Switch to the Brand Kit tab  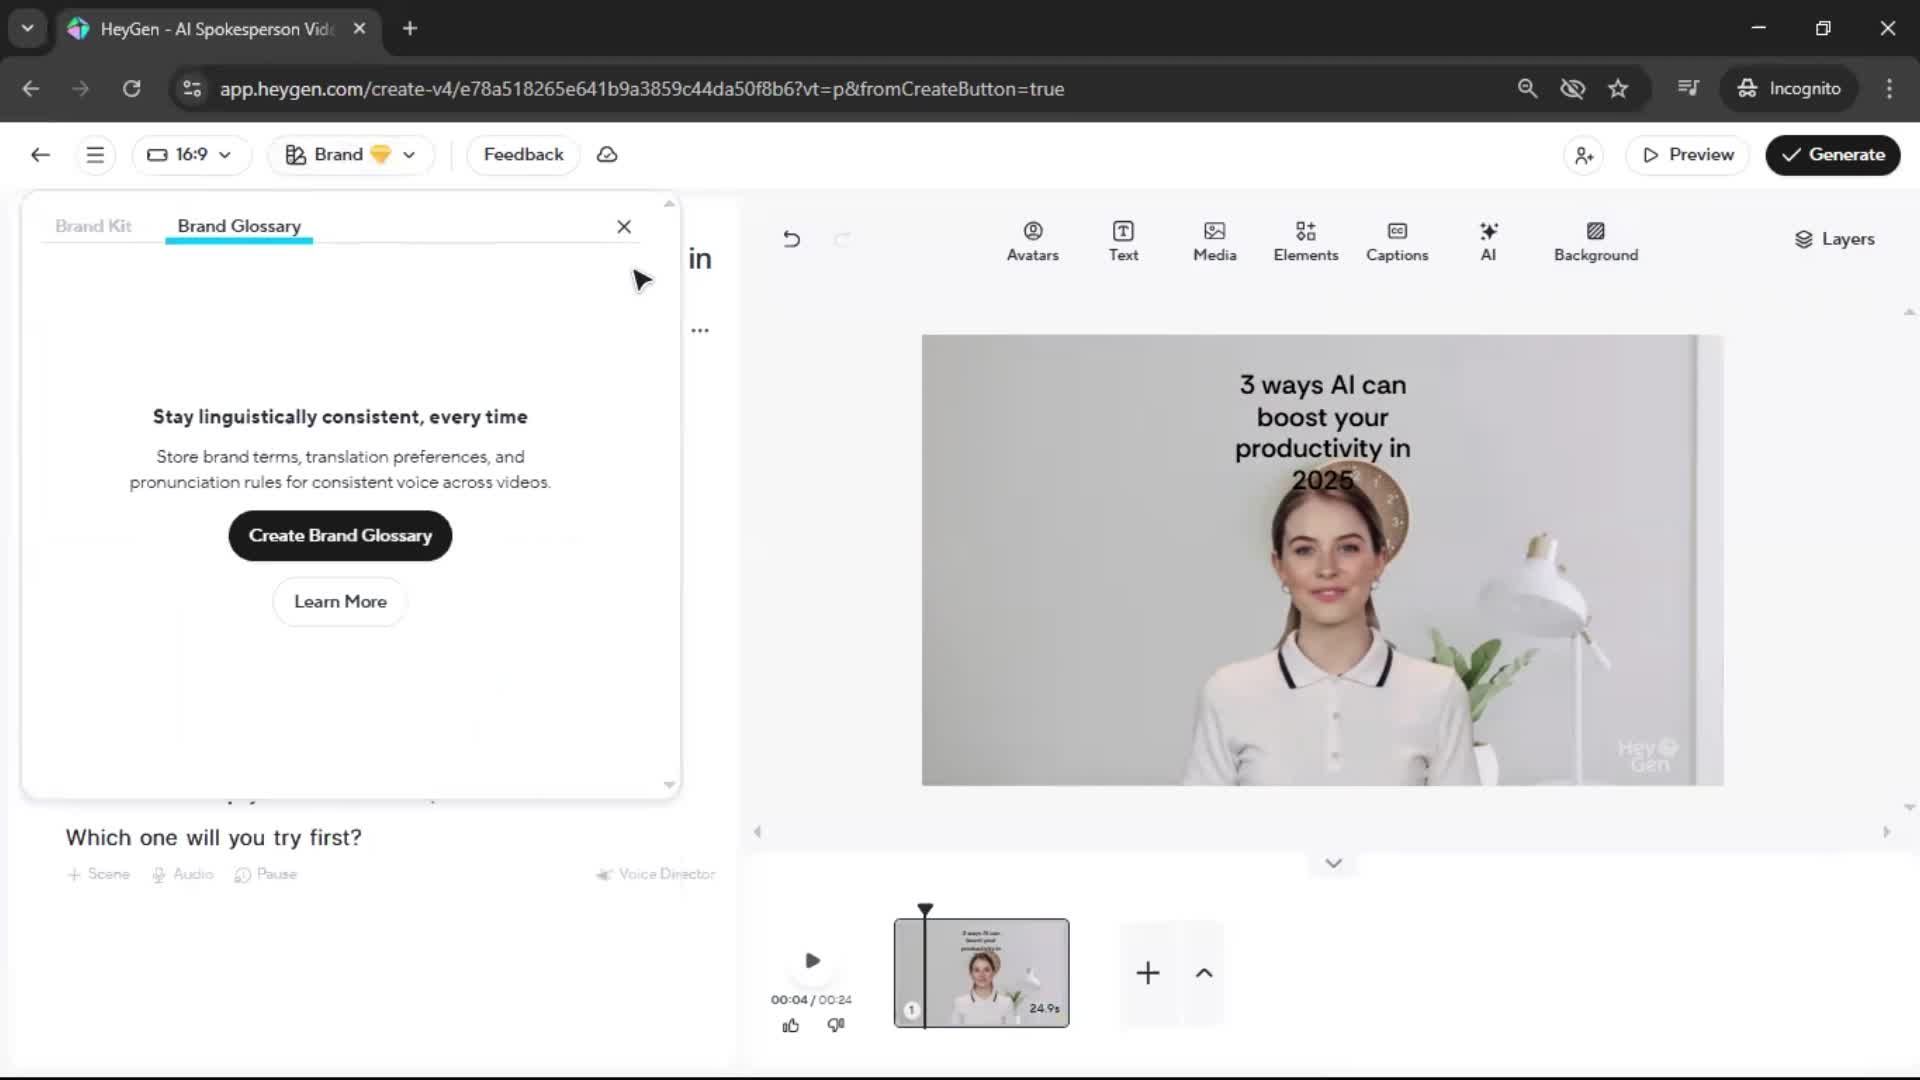click(93, 226)
